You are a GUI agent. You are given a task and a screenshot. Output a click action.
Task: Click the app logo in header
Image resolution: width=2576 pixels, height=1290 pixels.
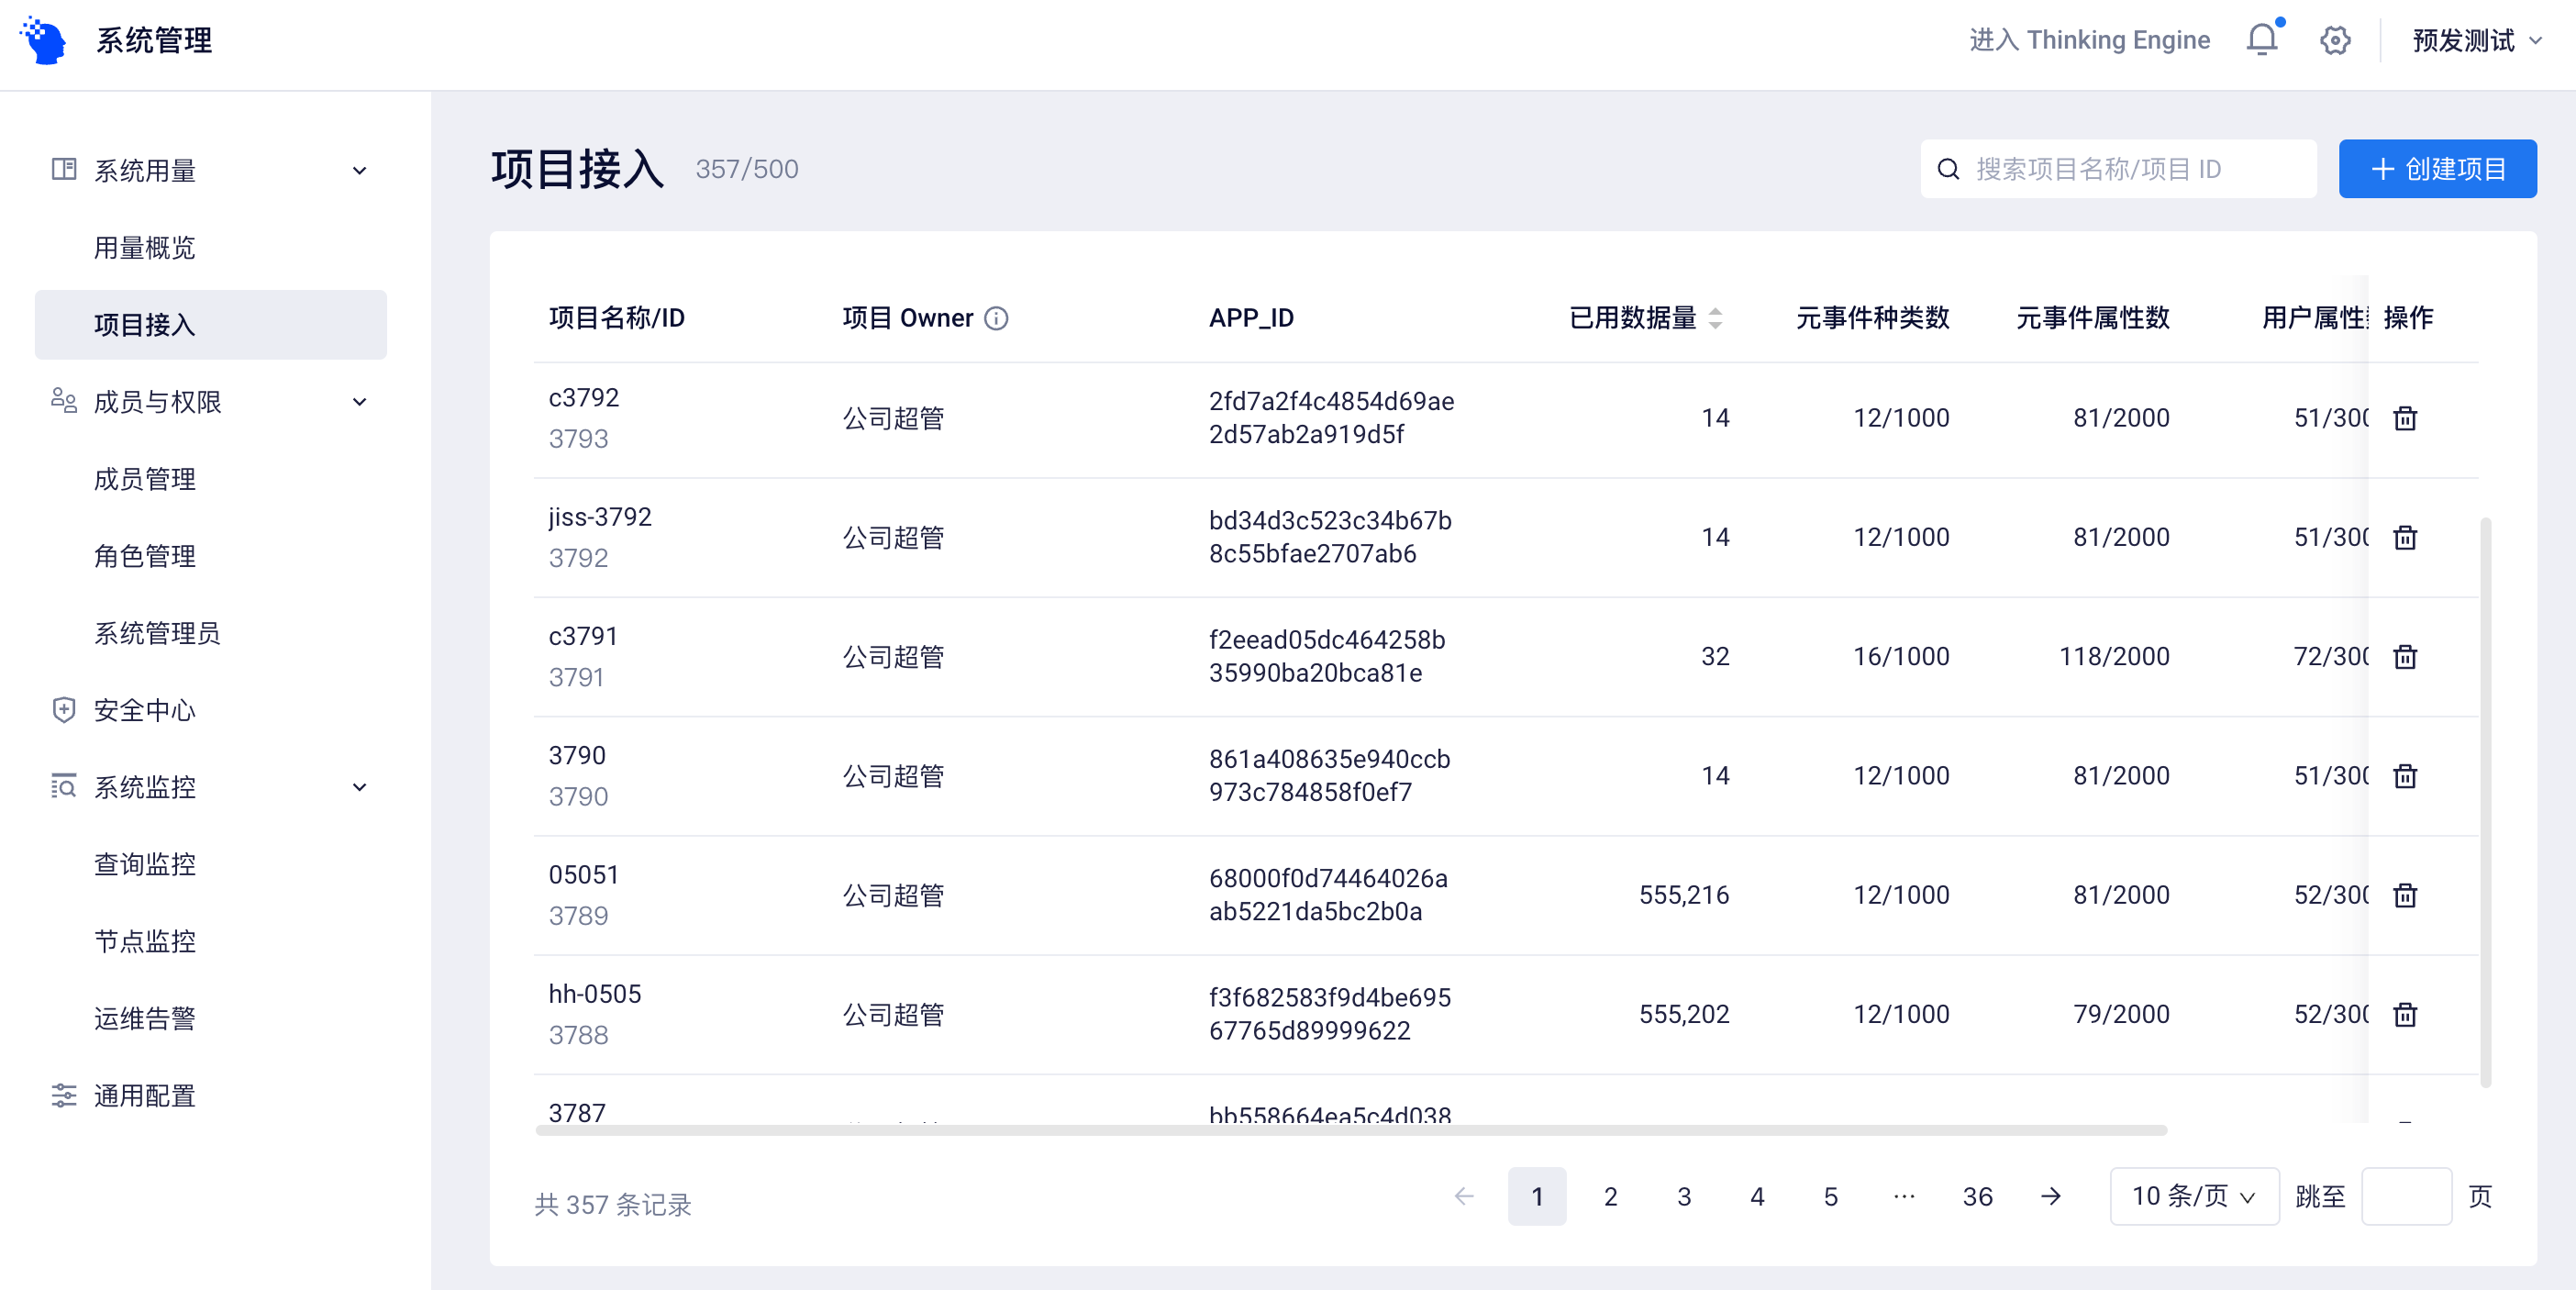[x=43, y=40]
